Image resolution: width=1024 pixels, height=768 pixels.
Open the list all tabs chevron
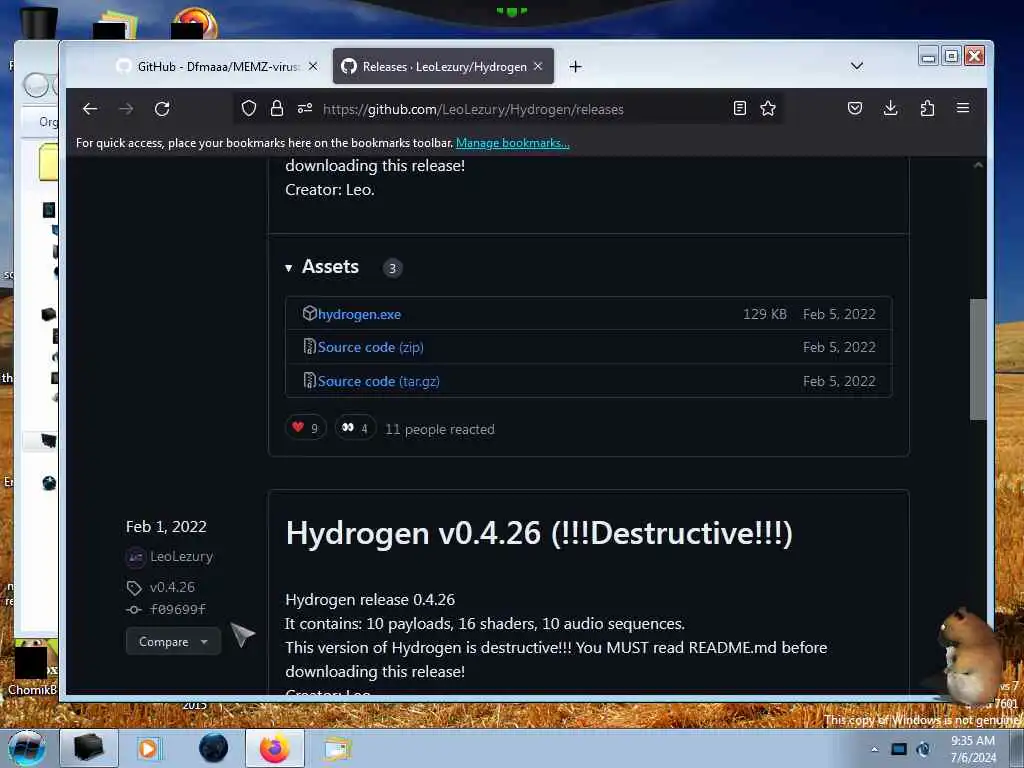tap(857, 66)
